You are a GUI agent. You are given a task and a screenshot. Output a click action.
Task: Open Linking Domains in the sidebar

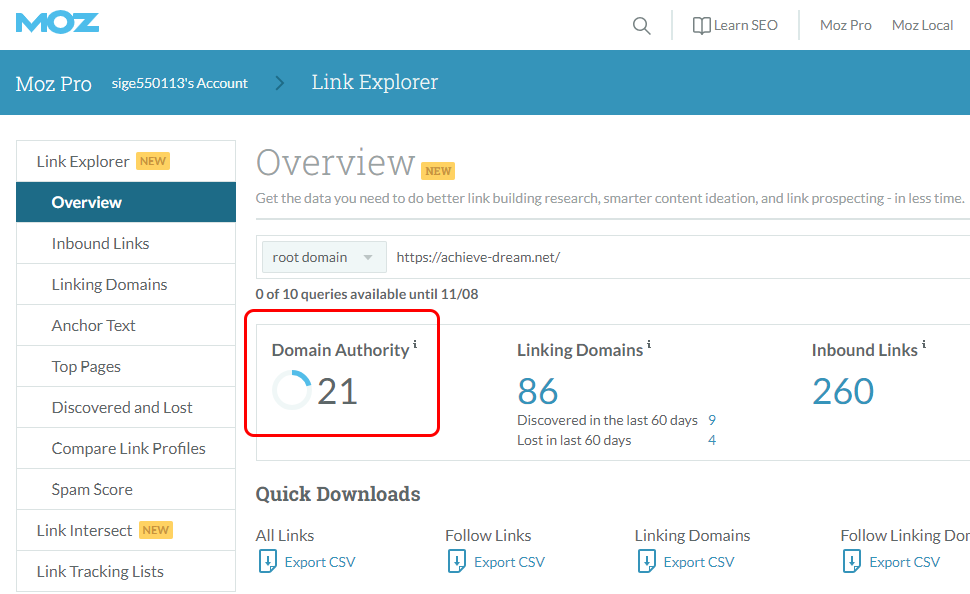point(126,284)
